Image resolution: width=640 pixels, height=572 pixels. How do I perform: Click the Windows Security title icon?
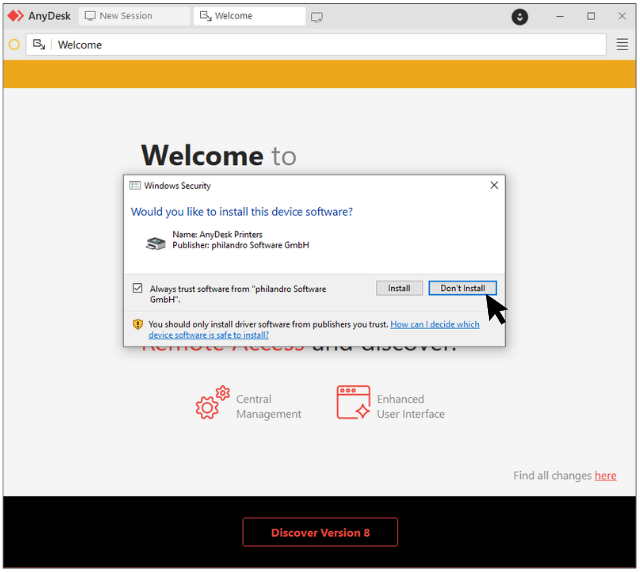coord(135,186)
